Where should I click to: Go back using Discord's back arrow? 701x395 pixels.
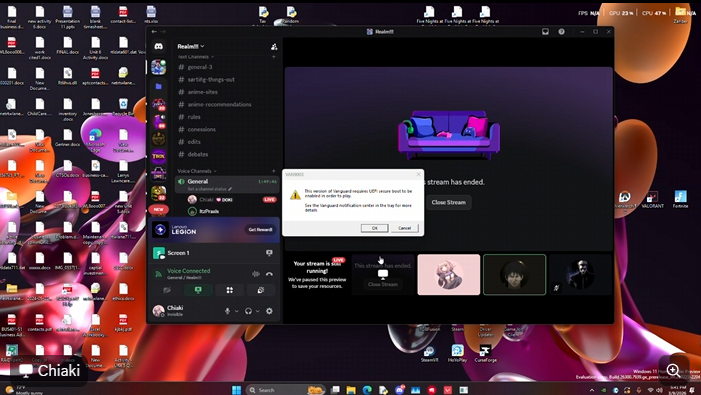(154, 32)
